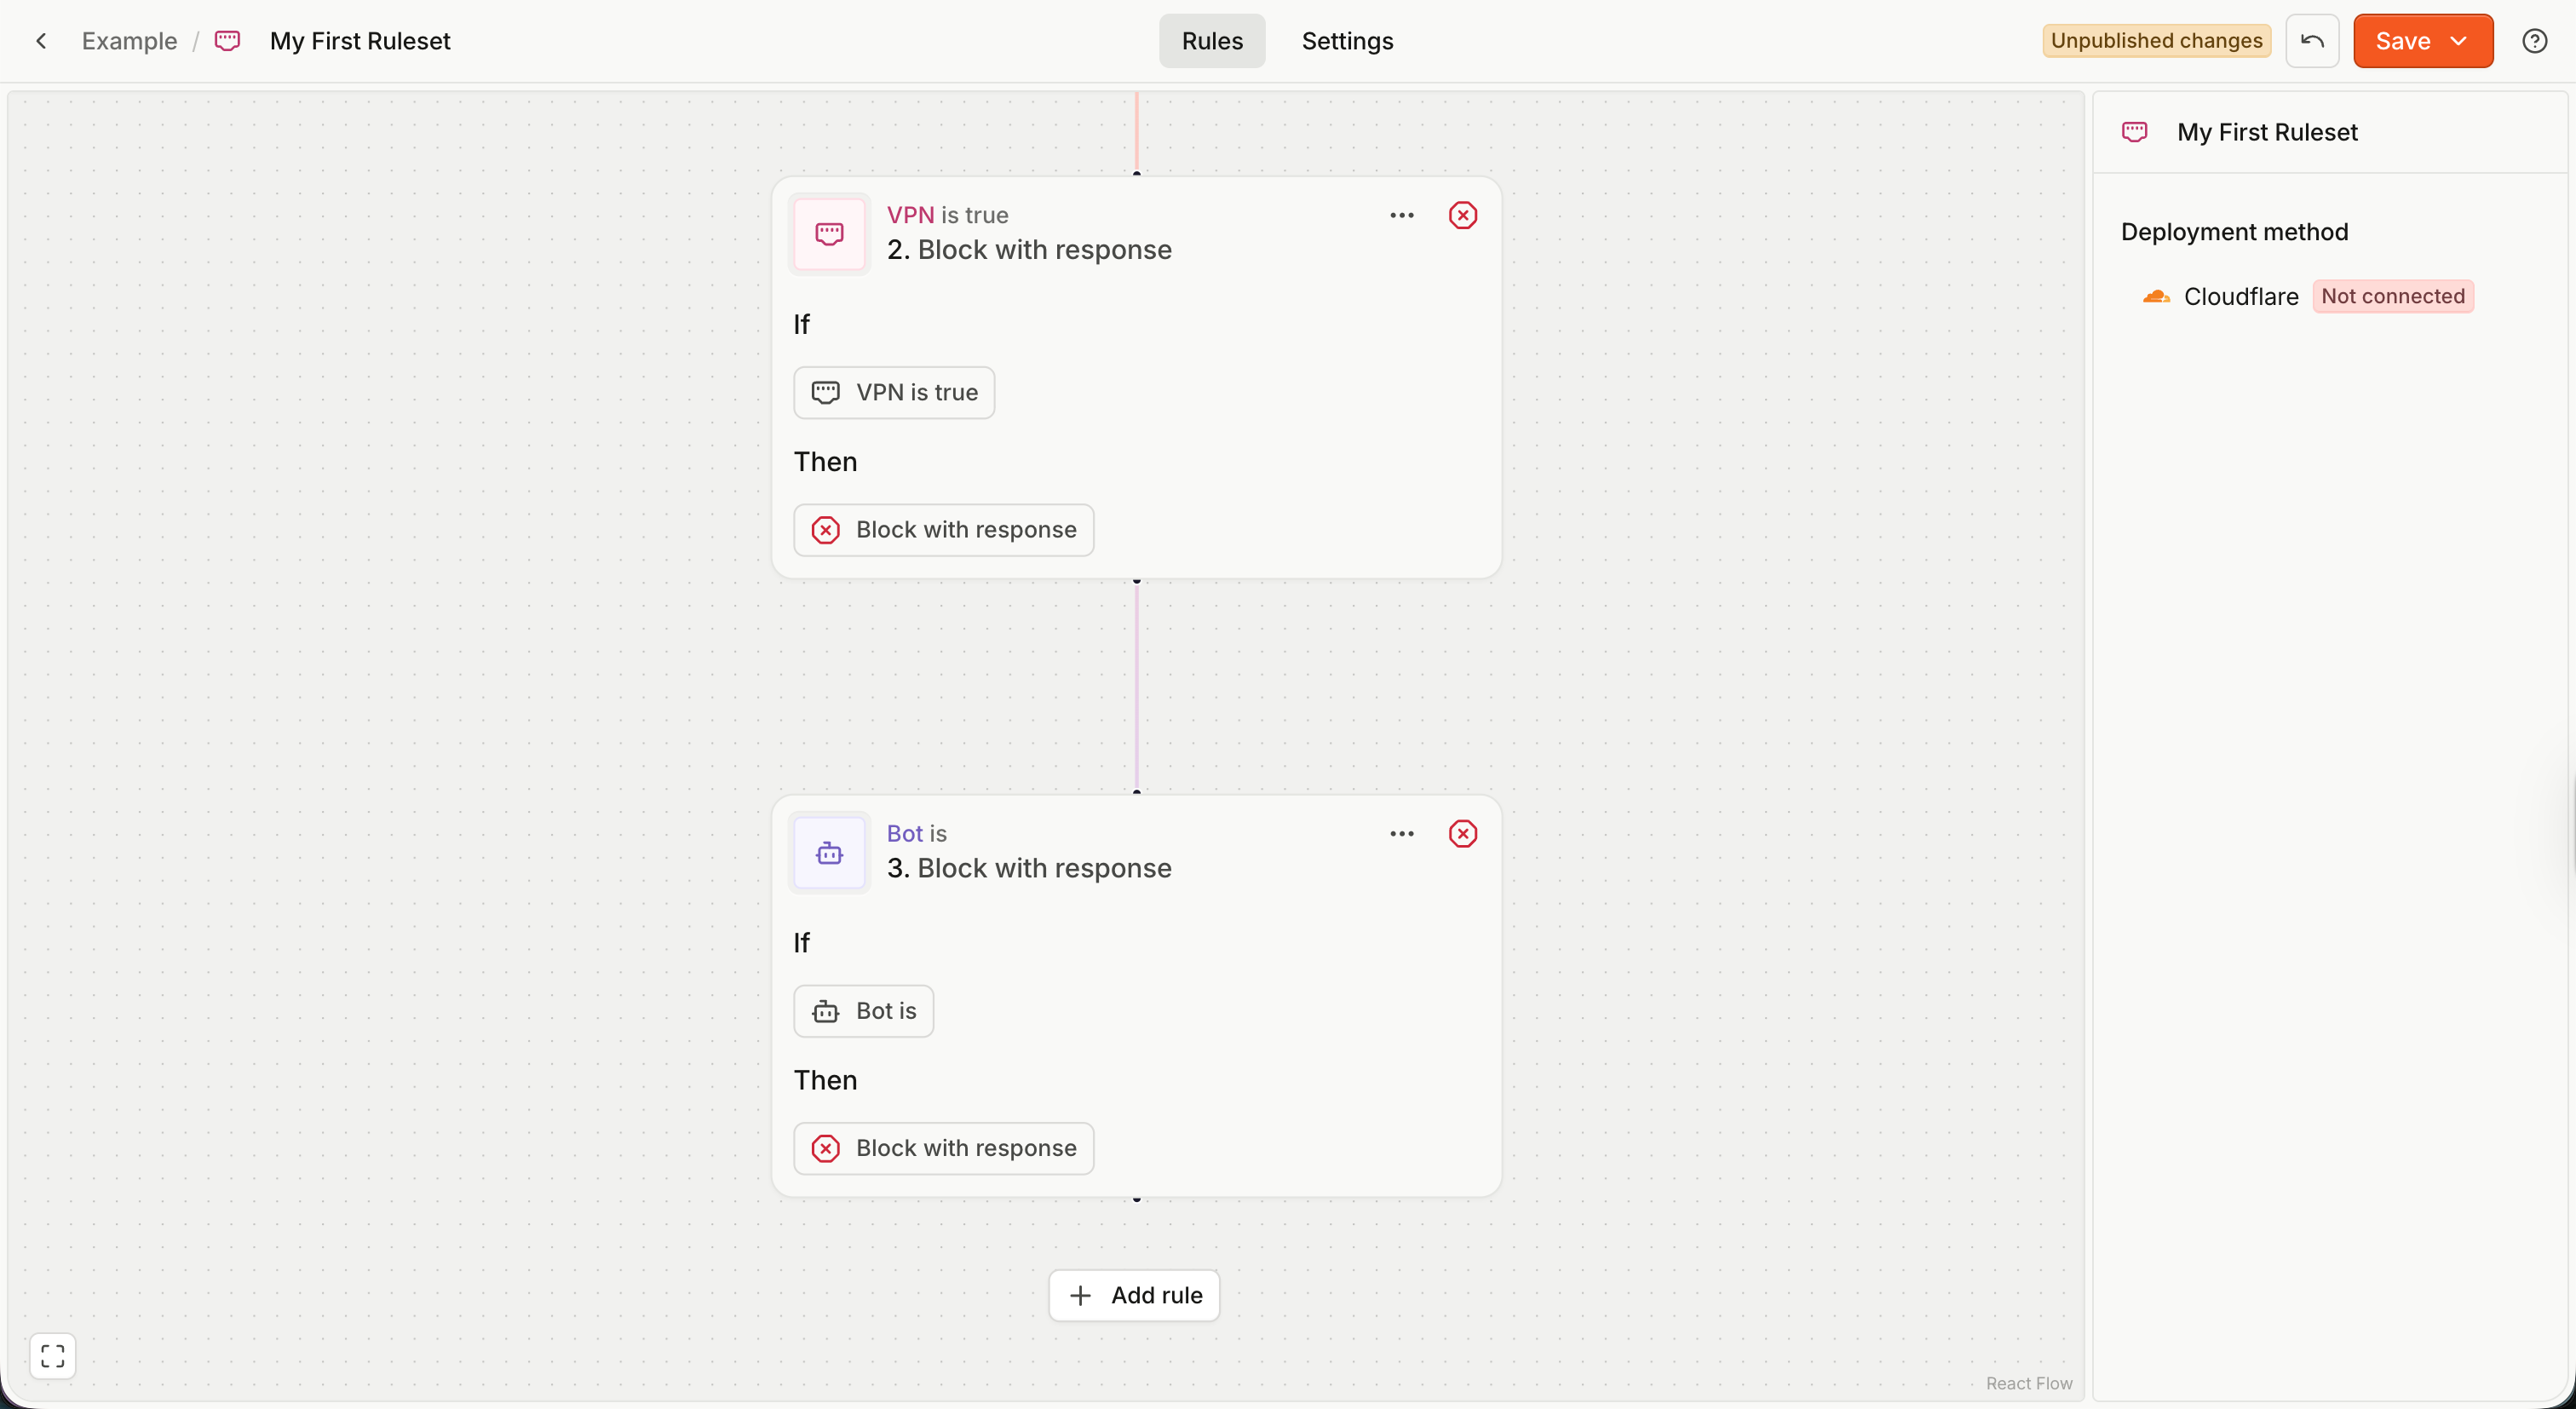Image resolution: width=2576 pixels, height=1409 pixels.
Task: Click the VPN rule icon tile
Action: click(x=829, y=234)
